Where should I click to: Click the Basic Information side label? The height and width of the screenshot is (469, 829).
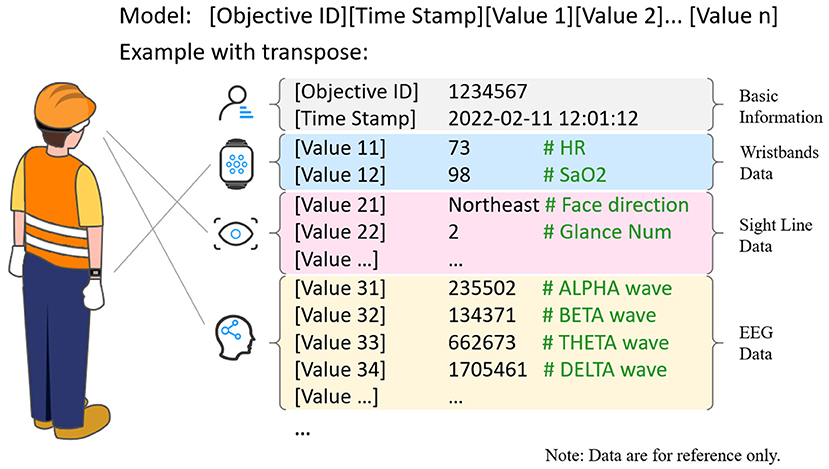pos(780,106)
